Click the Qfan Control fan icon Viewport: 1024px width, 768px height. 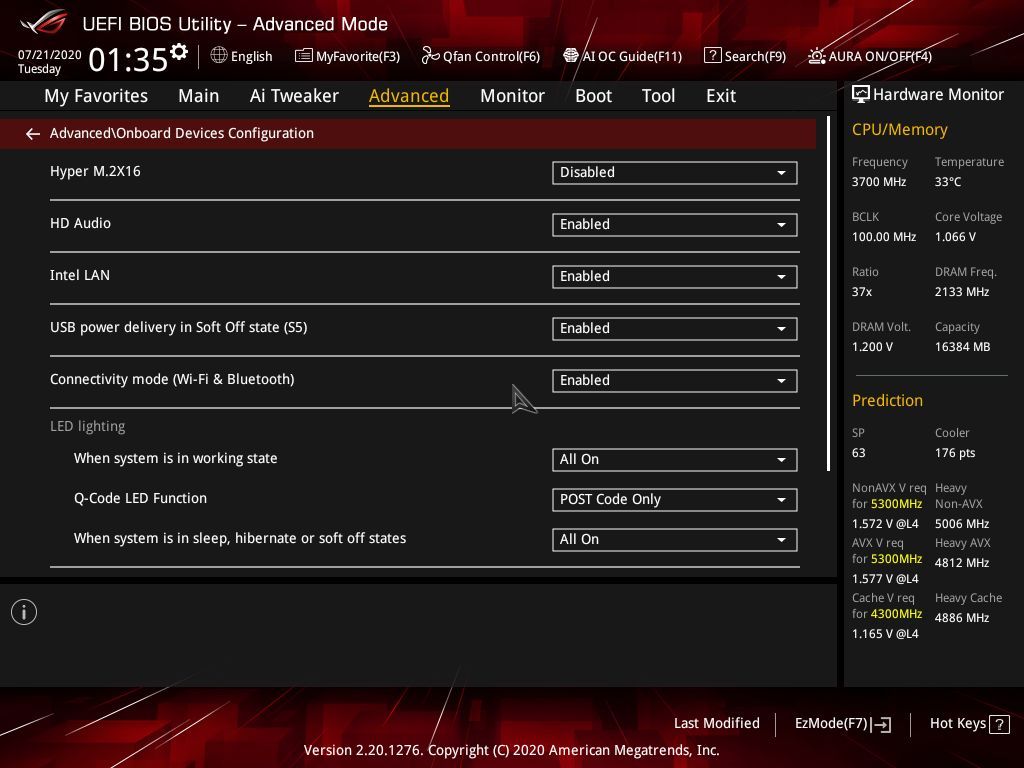click(430, 56)
